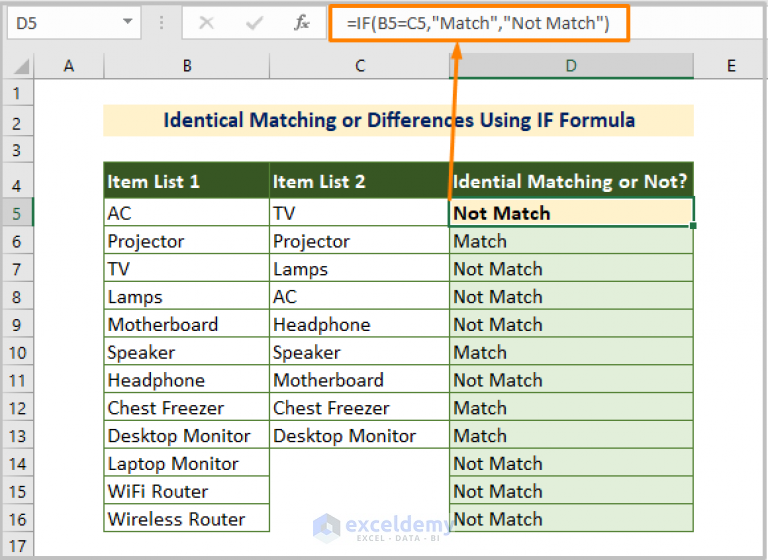This screenshot has width=768, height=560.
Task: Select "Chest Freezer" in Item List 2
Action: point(360,408)
